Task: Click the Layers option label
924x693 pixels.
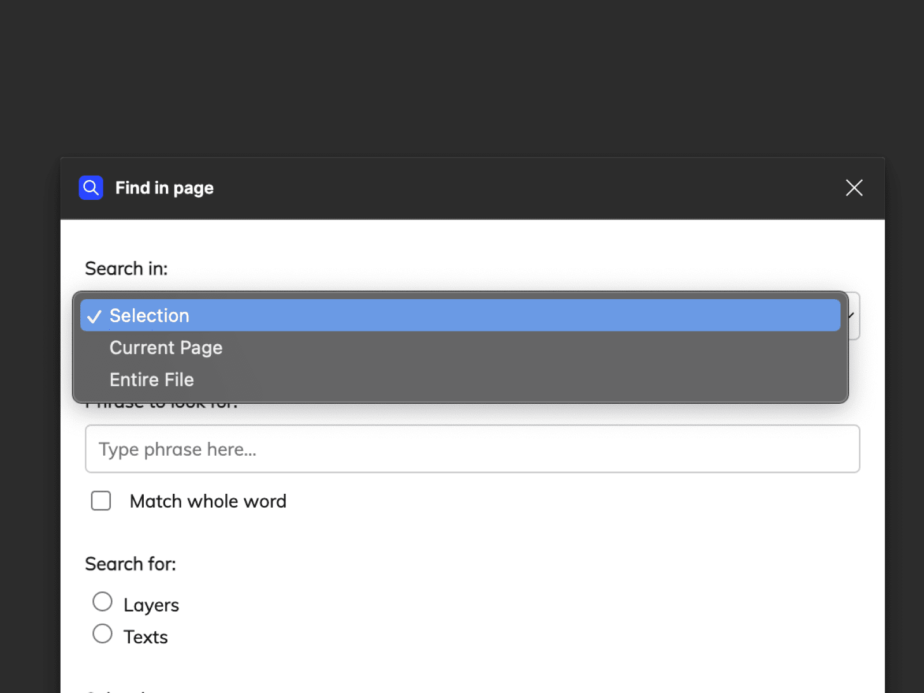Action: click(151, 605)
